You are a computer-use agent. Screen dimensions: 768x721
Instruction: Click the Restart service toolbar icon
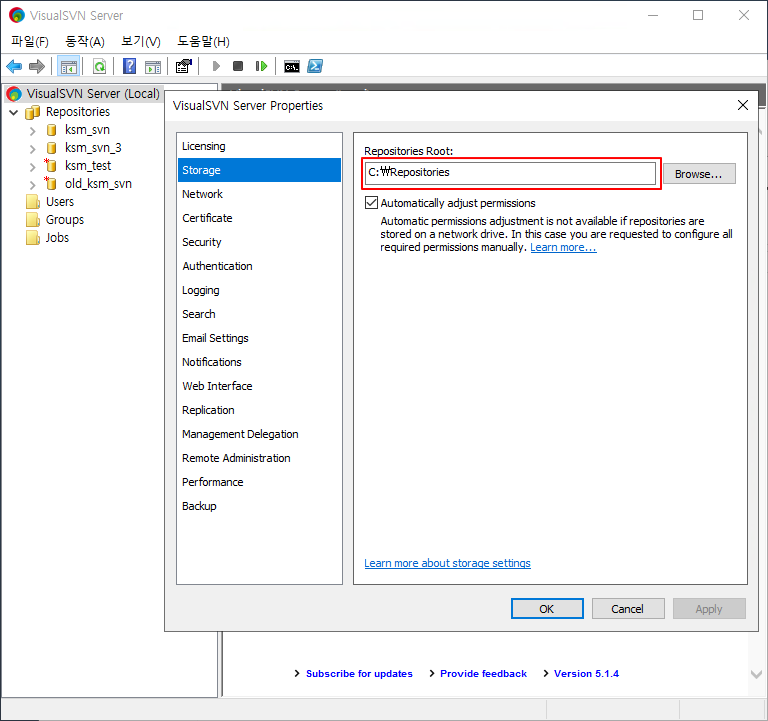coord(262,66)
